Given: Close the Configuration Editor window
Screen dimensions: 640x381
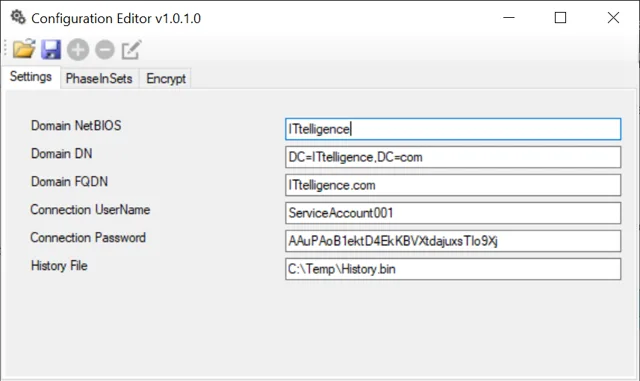Looking at the screenshot, I should (x=613, y=18).
